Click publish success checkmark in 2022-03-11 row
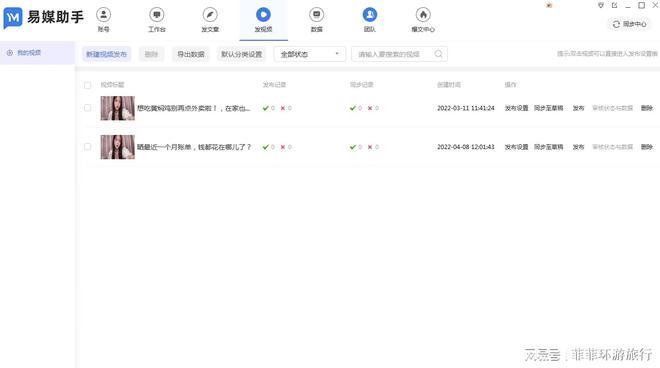 pos(266,108)
